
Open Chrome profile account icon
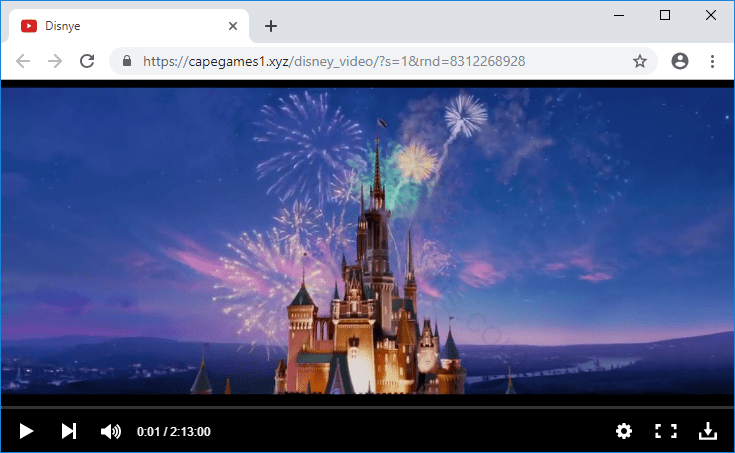(680, 61)
